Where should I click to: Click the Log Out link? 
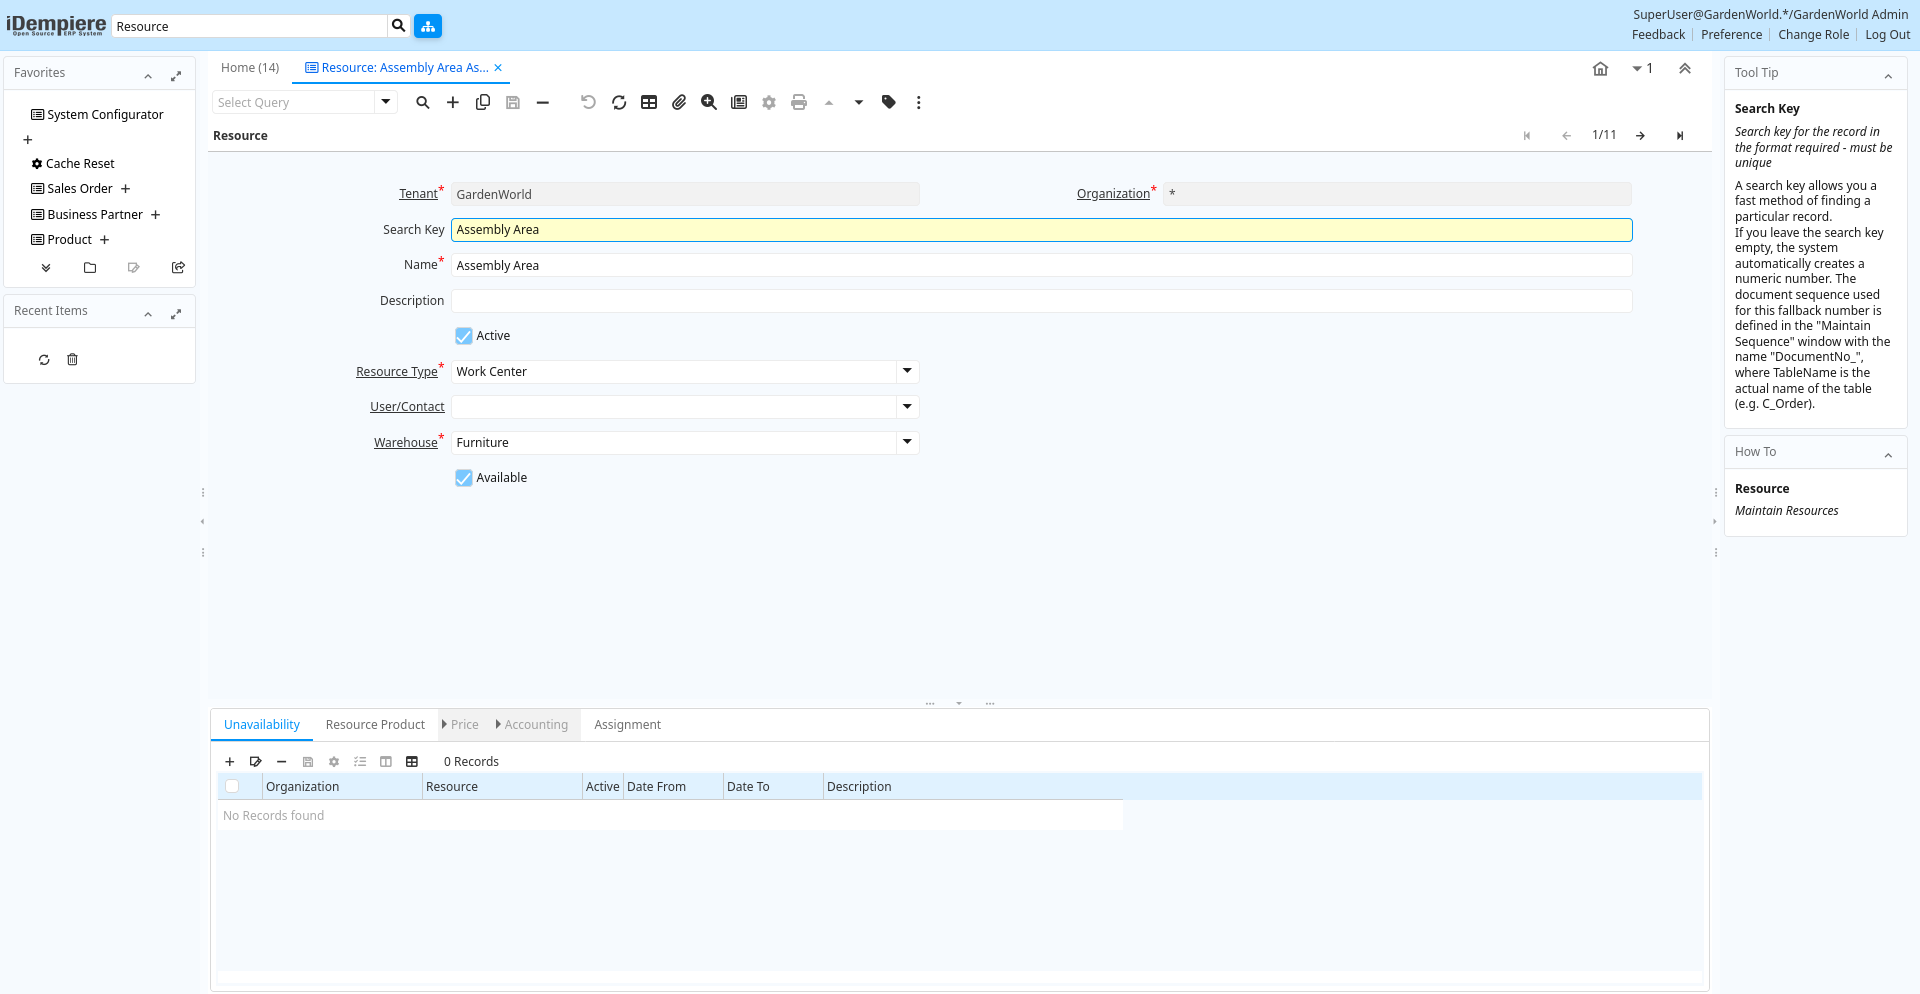click(x=1887, y=35)
